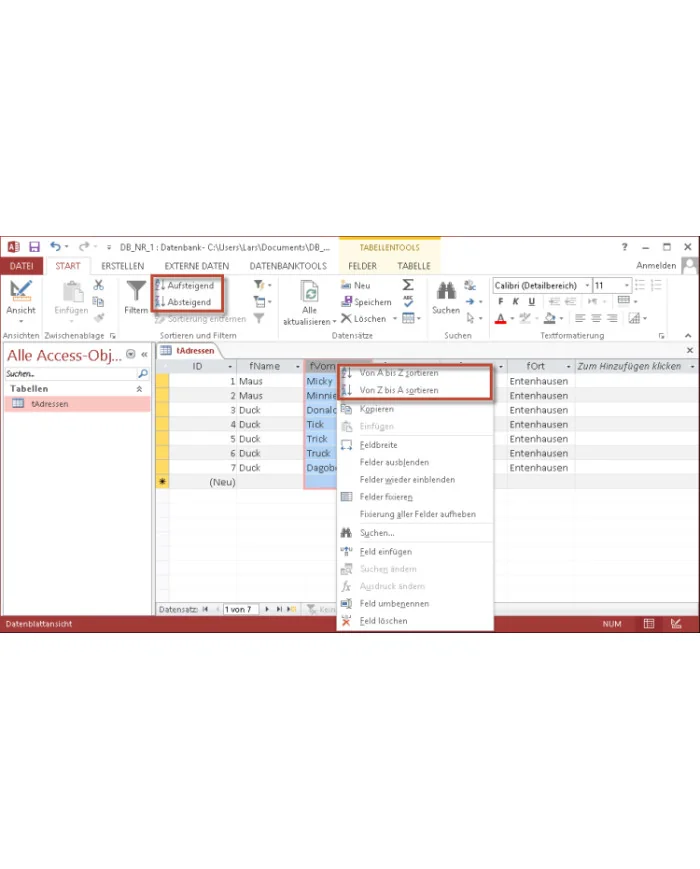The image size is (700, 869).
Task: Switch to the ERSTELLEN tab
Action: tap(122, 266)
